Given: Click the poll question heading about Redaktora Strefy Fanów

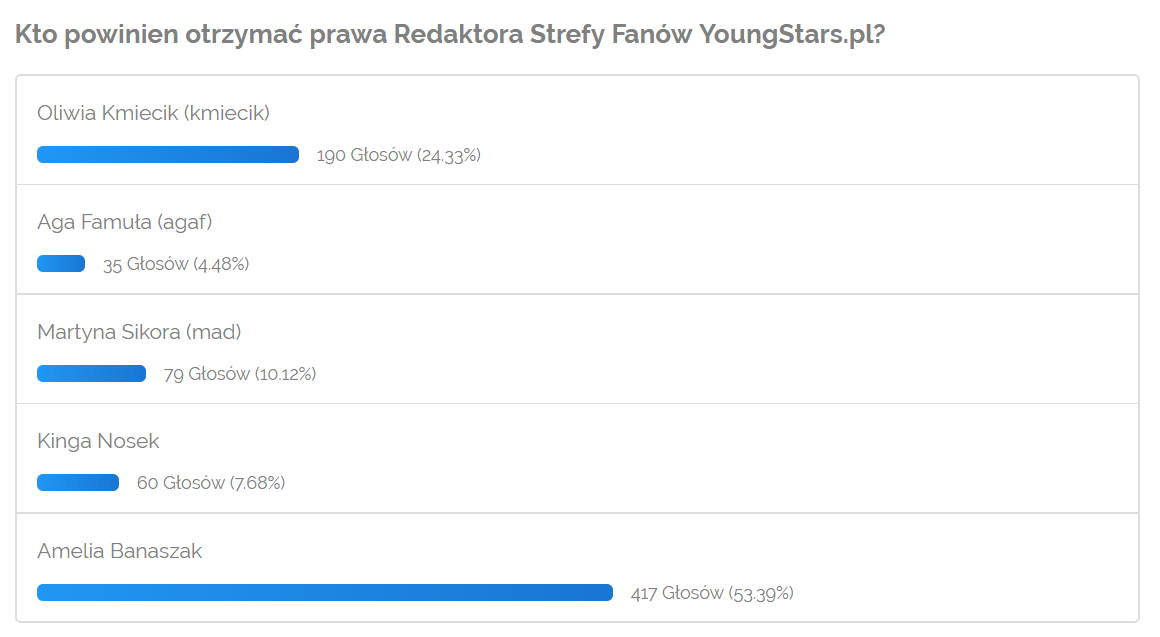Looking at the screenshot, I should click(x=450, y=34).
